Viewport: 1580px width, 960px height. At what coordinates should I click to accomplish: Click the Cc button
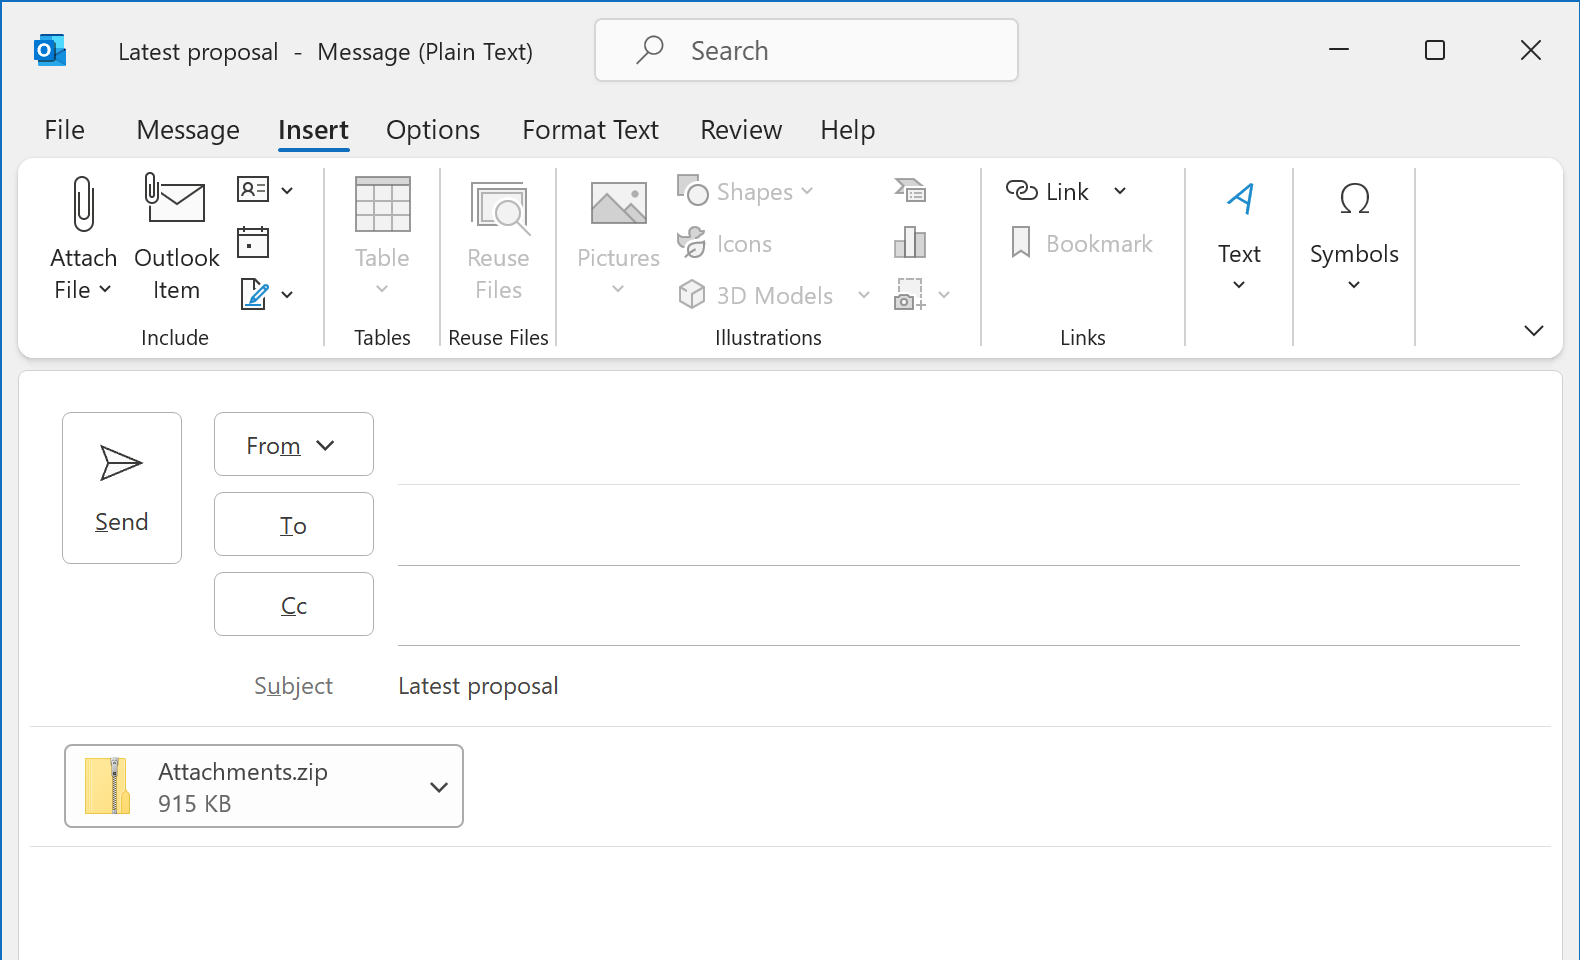pyautogui.click(x=294, y=604)
